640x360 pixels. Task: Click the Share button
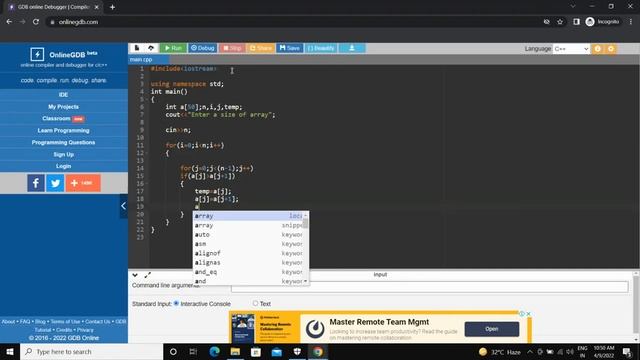tap(260, 48)
